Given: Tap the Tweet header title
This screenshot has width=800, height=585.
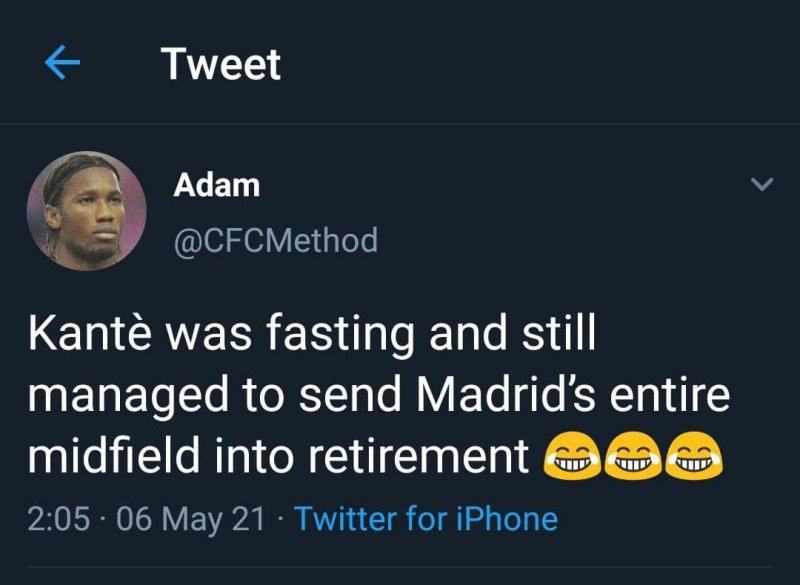Looking at the screenshot, I should (x=221, y=64).
